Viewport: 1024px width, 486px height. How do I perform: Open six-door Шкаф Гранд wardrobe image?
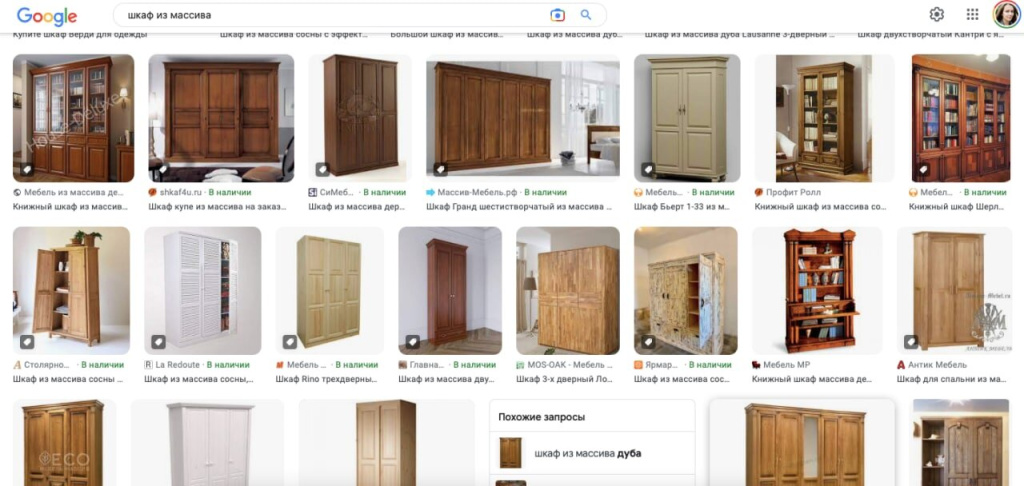[522, 118]
